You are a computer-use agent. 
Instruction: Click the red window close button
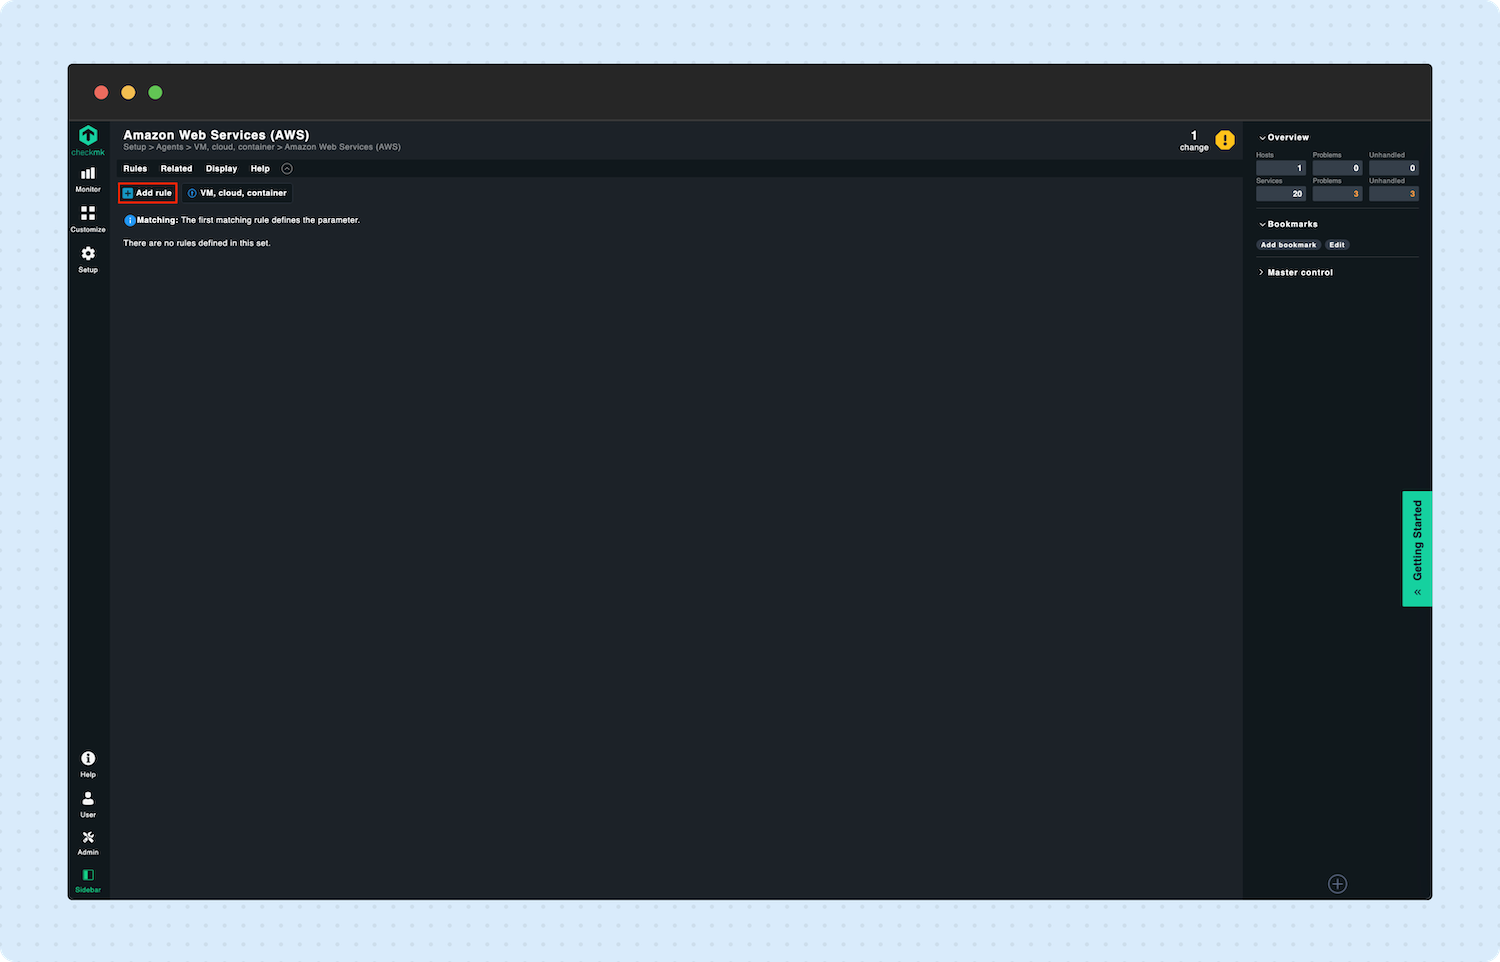tap(101, 92)
